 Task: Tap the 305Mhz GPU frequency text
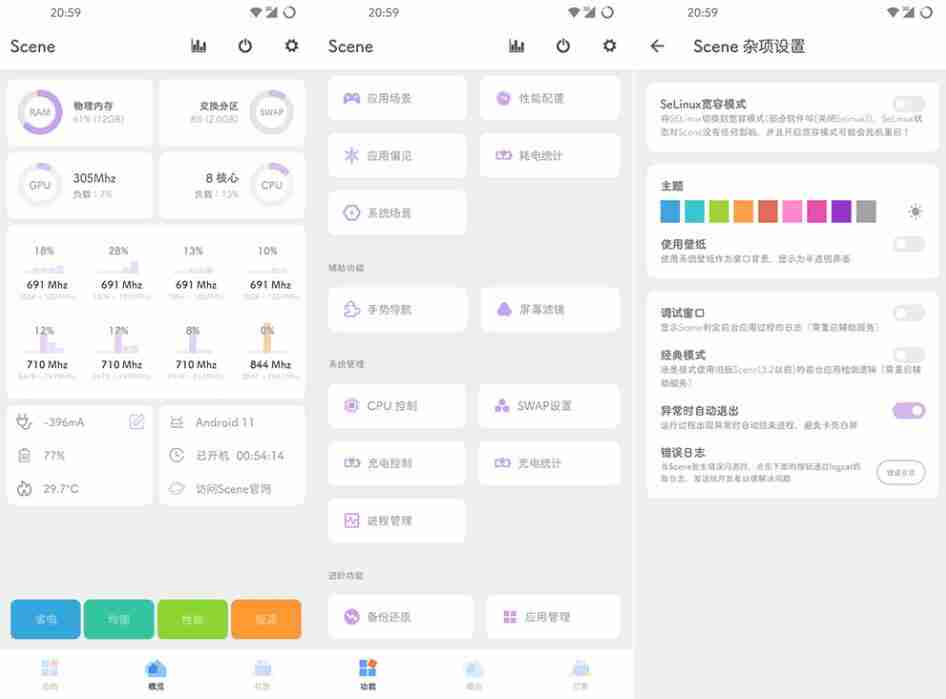94,178
